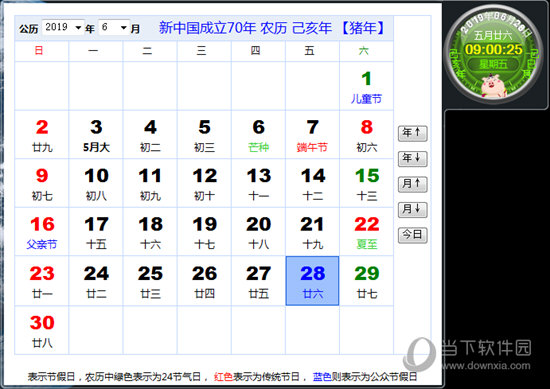Select June 6 芒种 date cell
The height and width of the screenshot is (389, 550).
[x=258, y=135]
